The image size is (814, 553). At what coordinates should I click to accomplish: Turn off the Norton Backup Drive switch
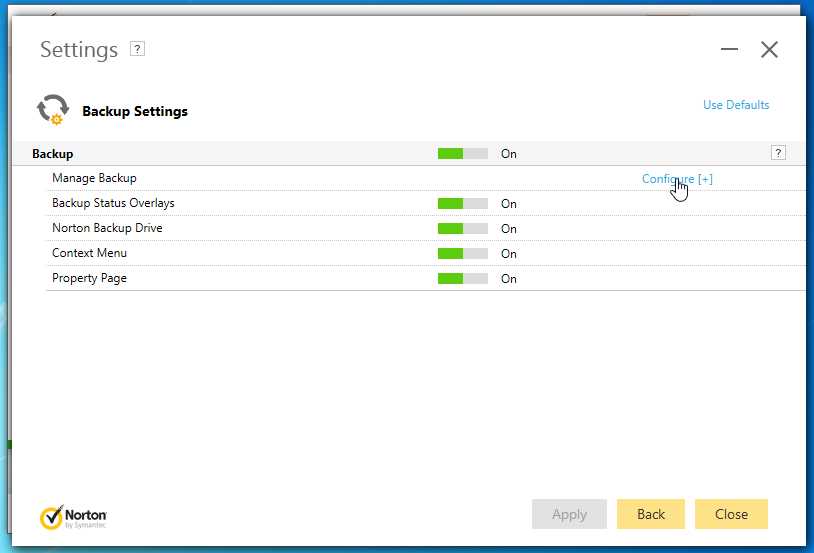pos(463,228)
